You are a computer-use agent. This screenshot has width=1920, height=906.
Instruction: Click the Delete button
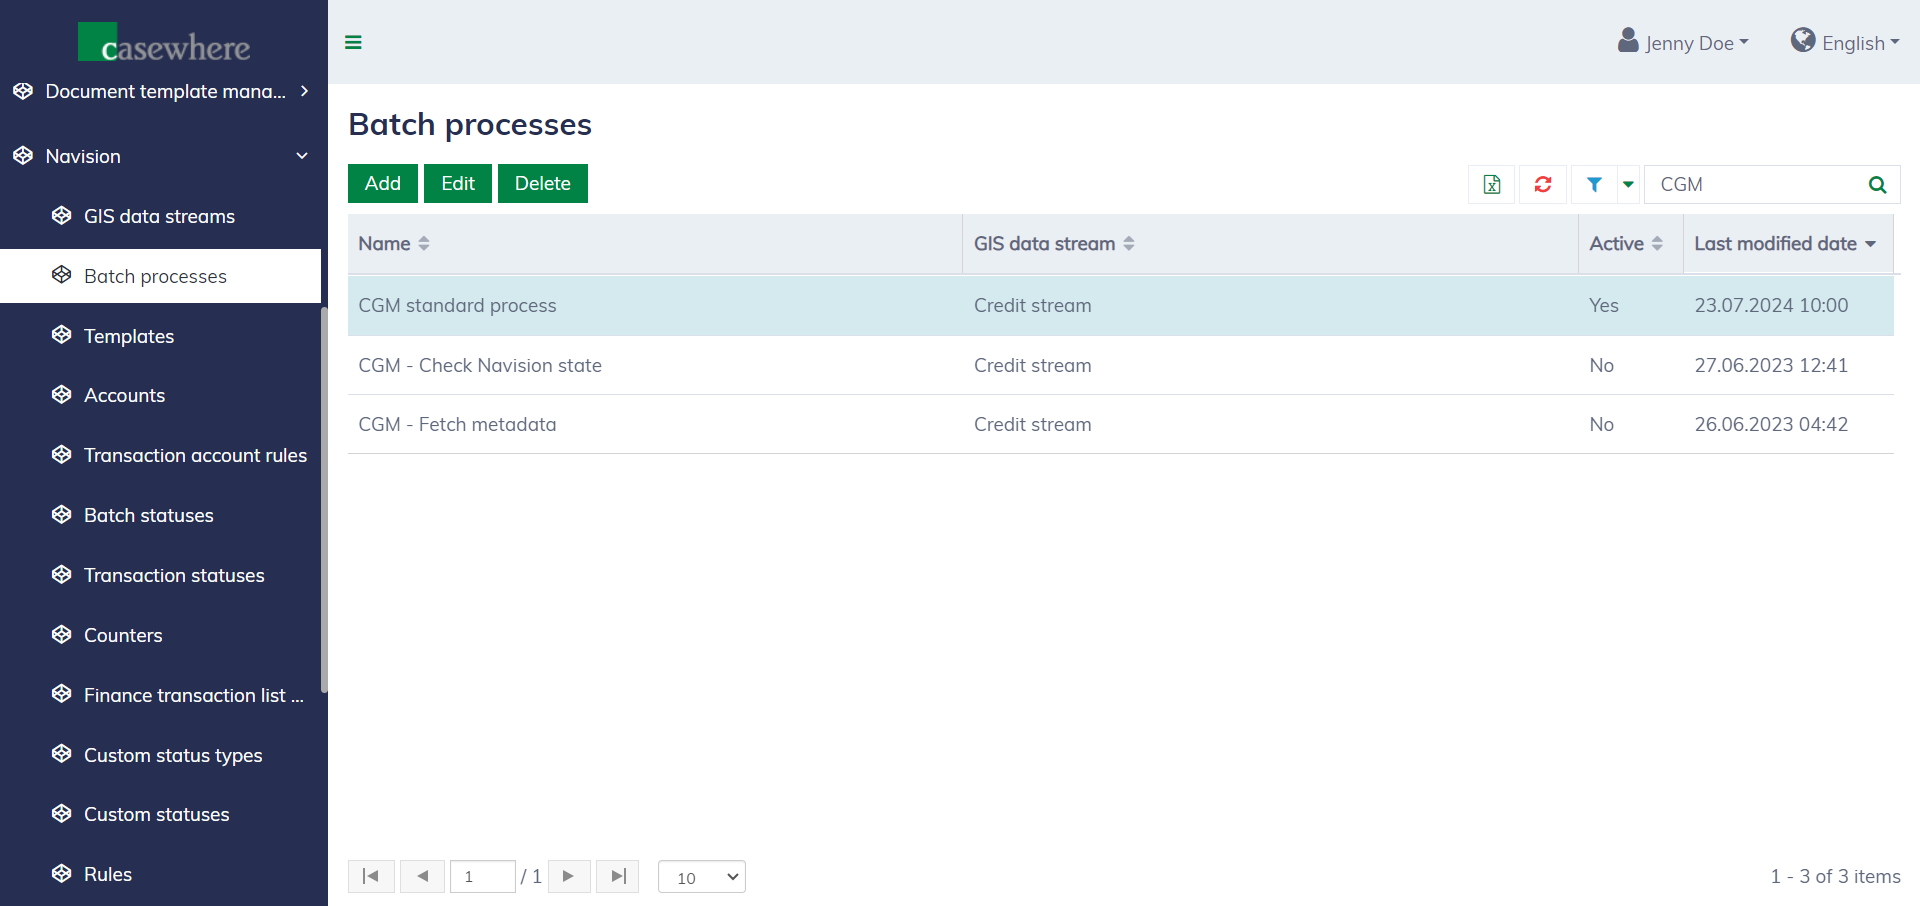point(542,183)
